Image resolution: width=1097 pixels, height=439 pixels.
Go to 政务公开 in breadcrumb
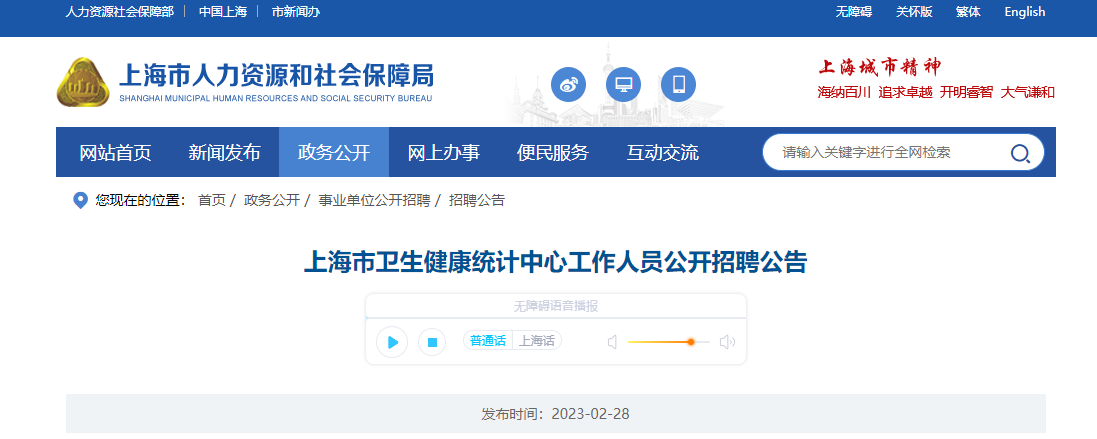[x=271, y=200]
